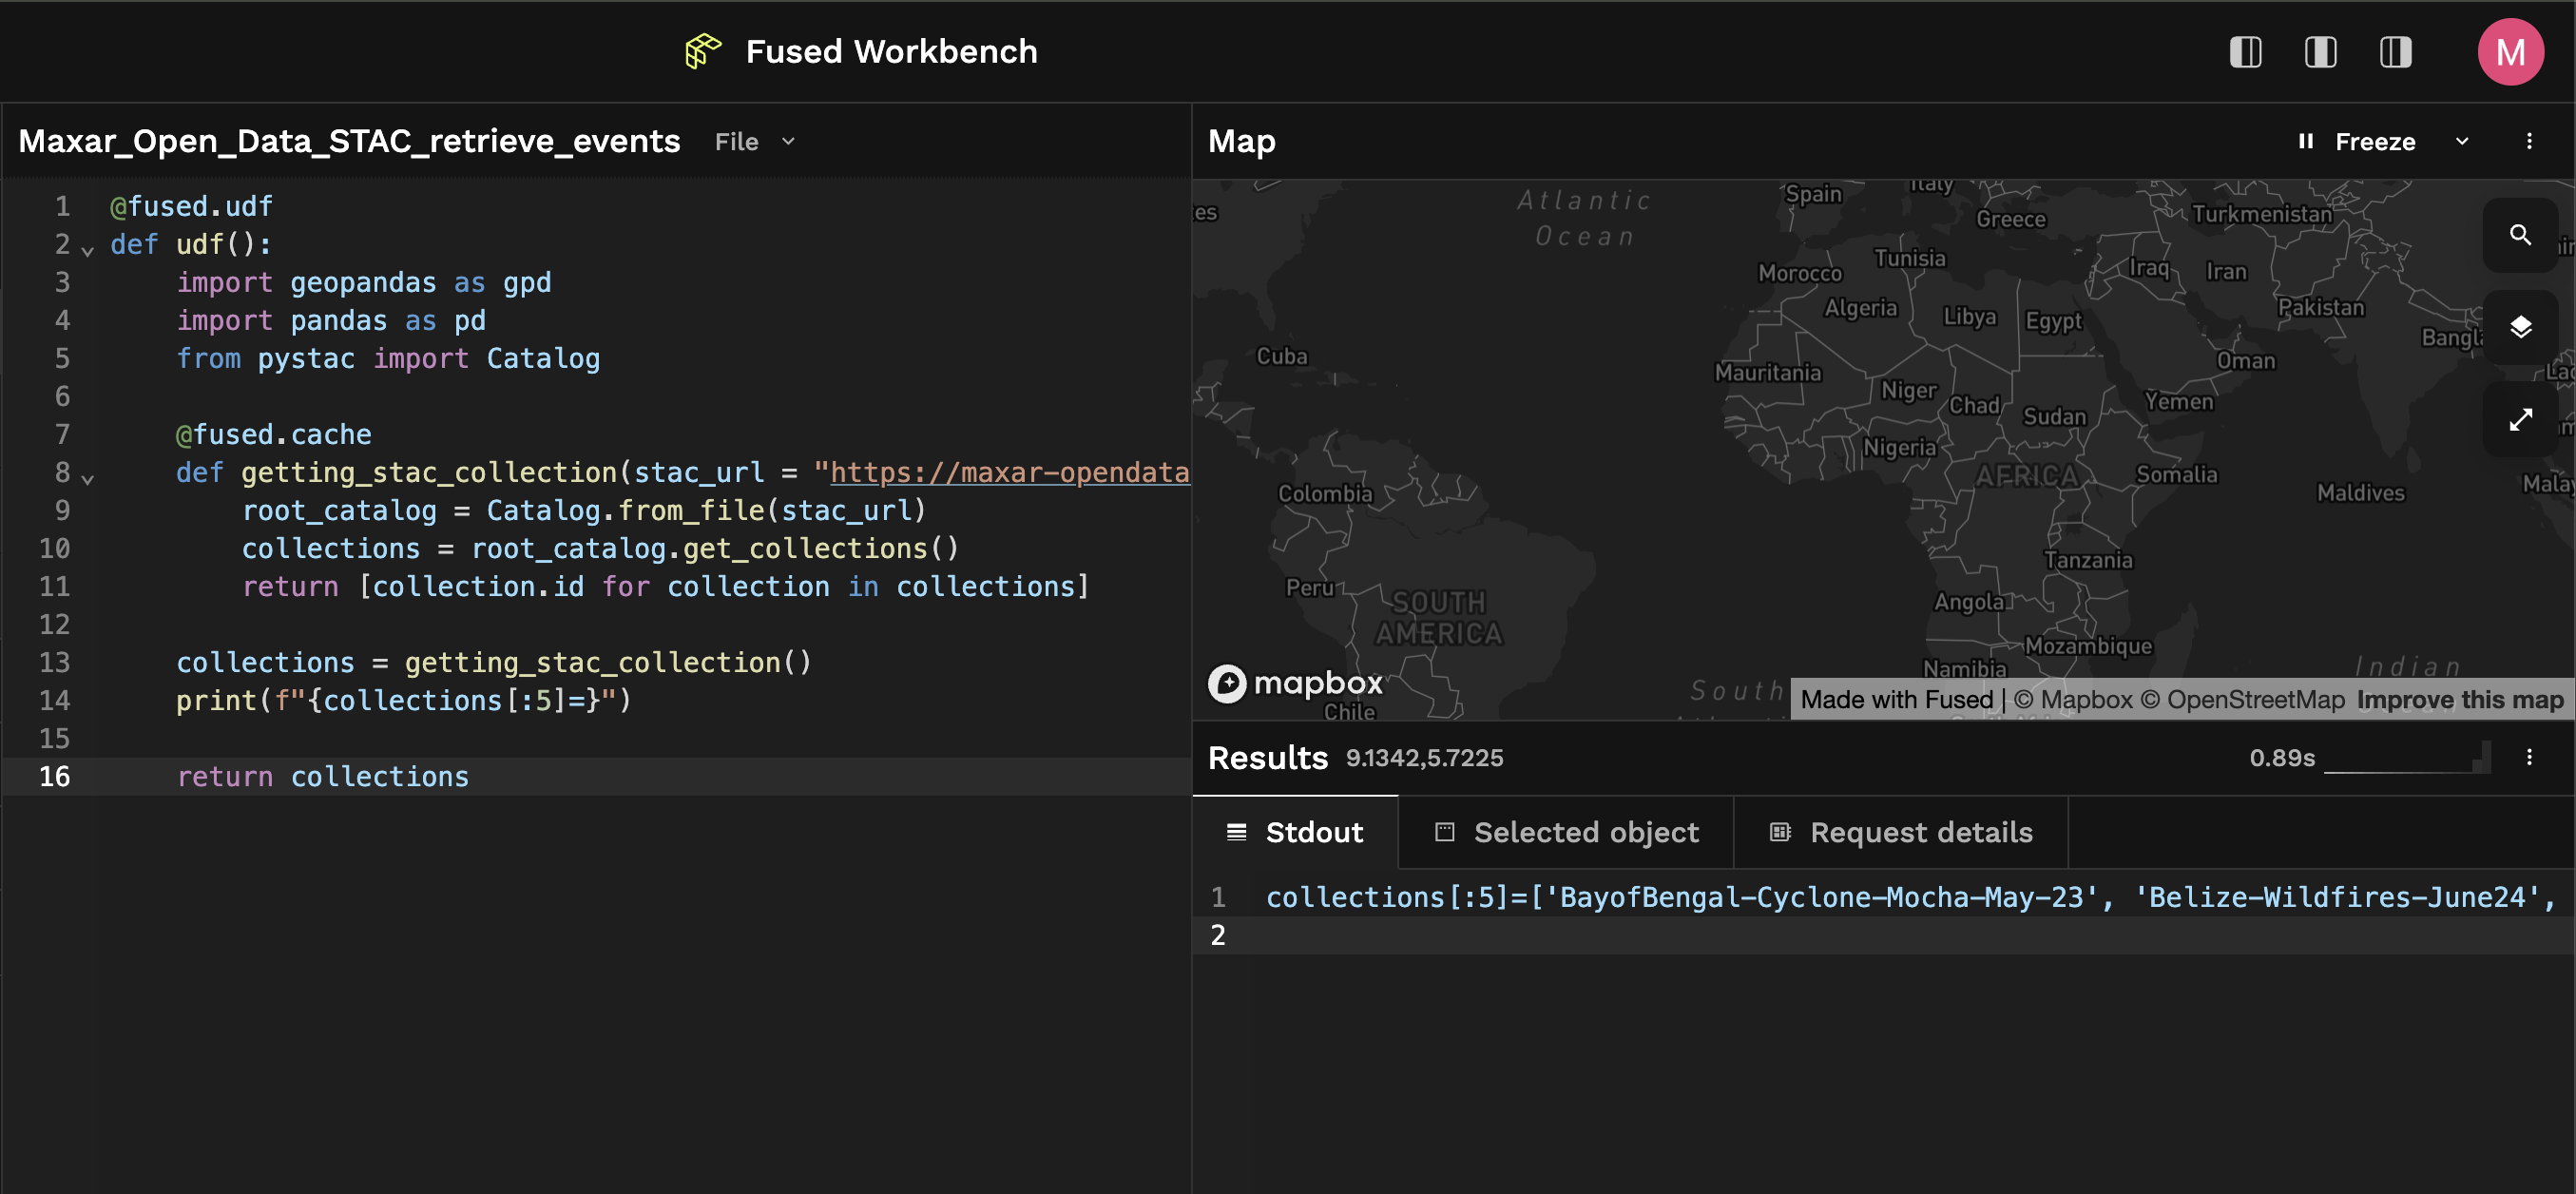Open the File dropdown menu
This screenshot has width=2576, height=1194.
tap(755, 142)
